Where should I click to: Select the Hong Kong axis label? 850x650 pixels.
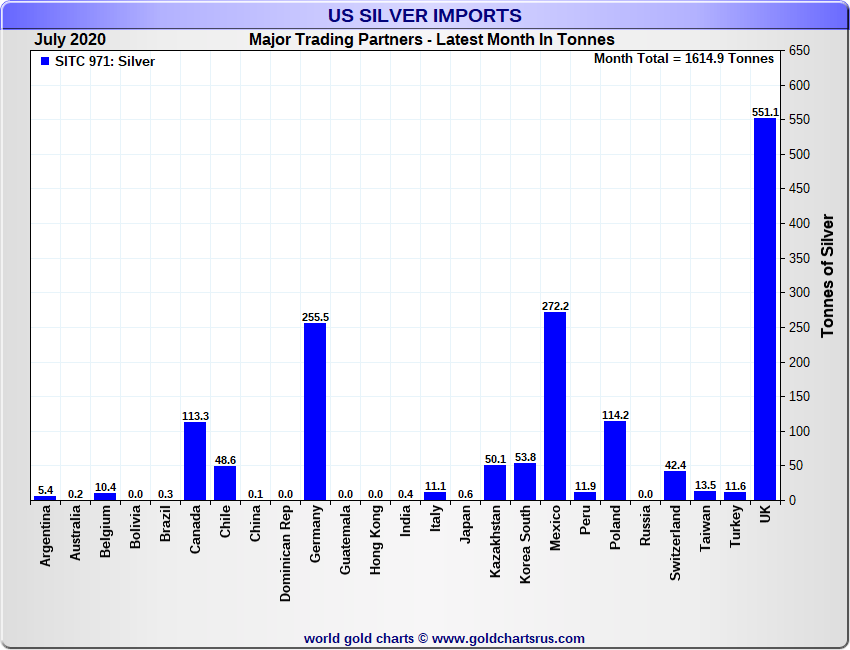[x=376, y=540]
